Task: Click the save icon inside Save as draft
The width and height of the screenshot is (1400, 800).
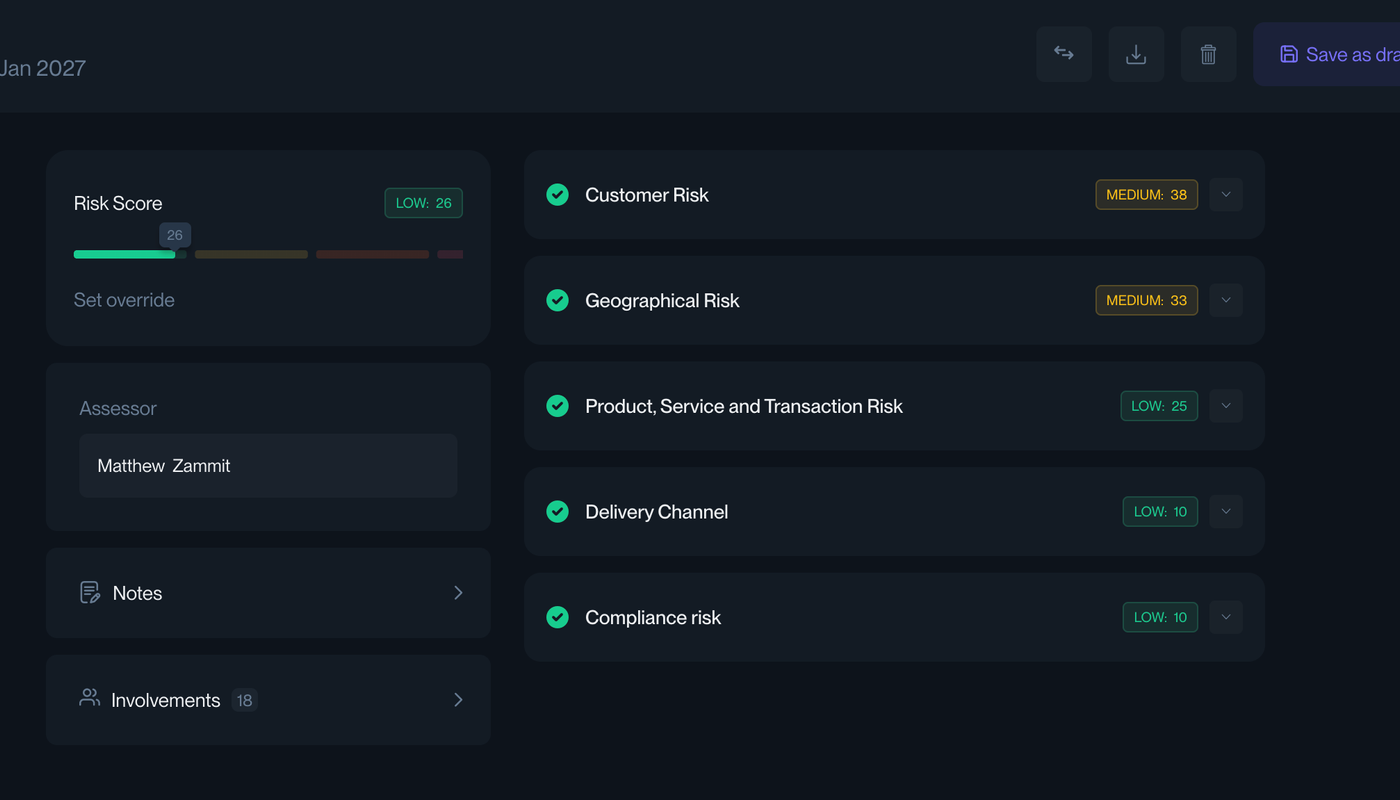Action: (1290, 54)
